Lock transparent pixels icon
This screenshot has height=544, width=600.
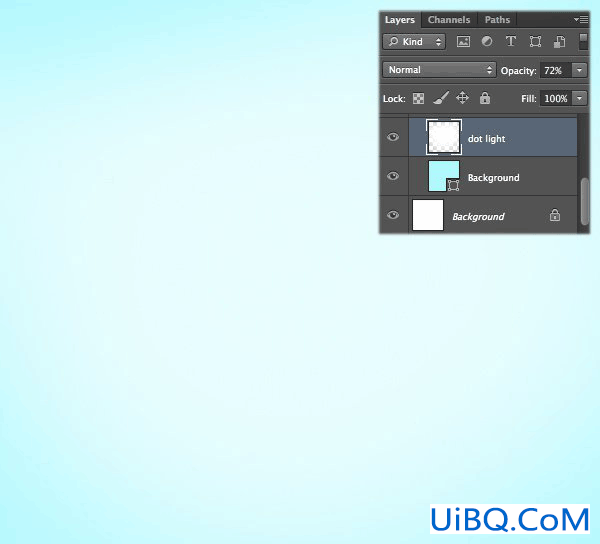tap(418, 98)
